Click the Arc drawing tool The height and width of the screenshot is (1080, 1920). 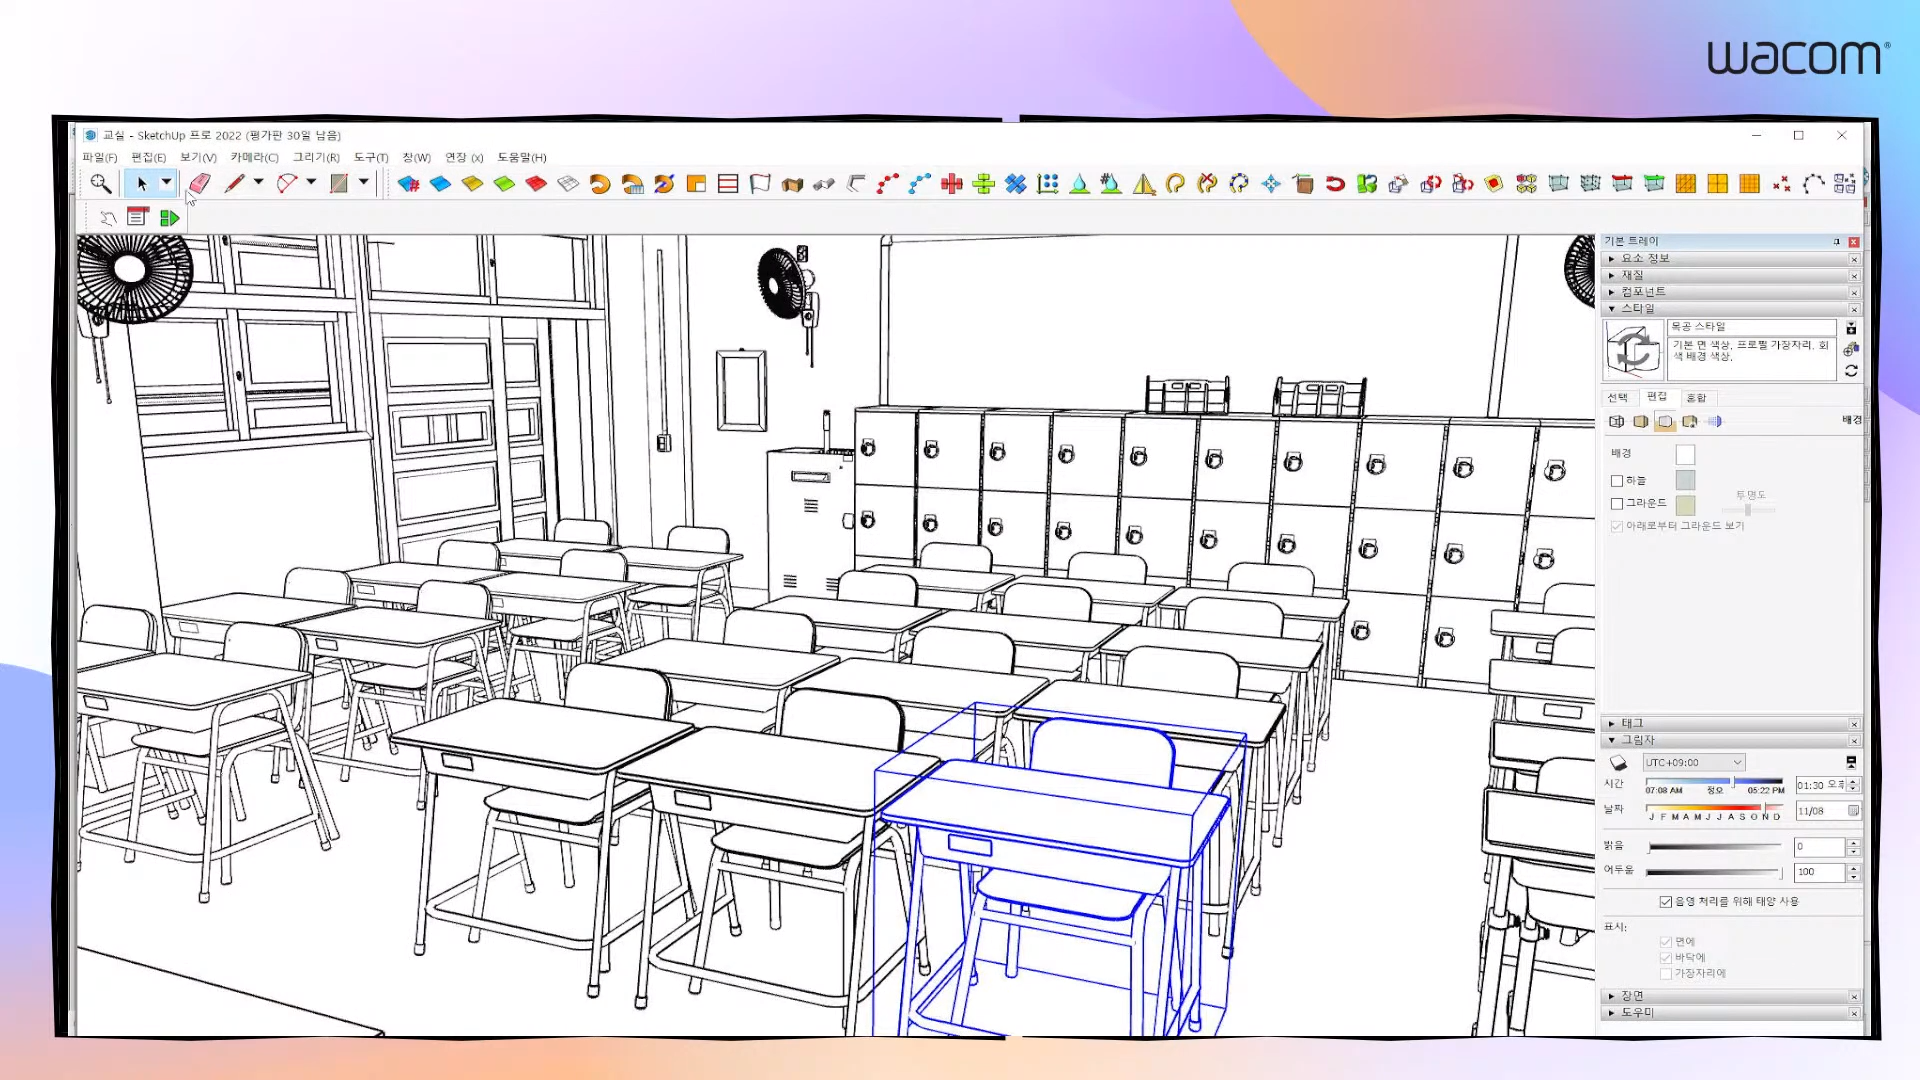point(287,183)
